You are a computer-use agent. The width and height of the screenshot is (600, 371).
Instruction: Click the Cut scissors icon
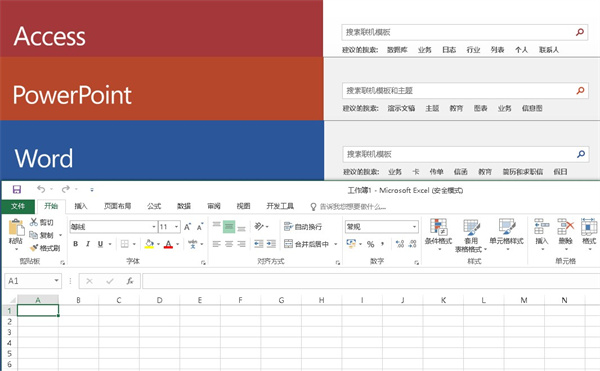click(34, 222)
